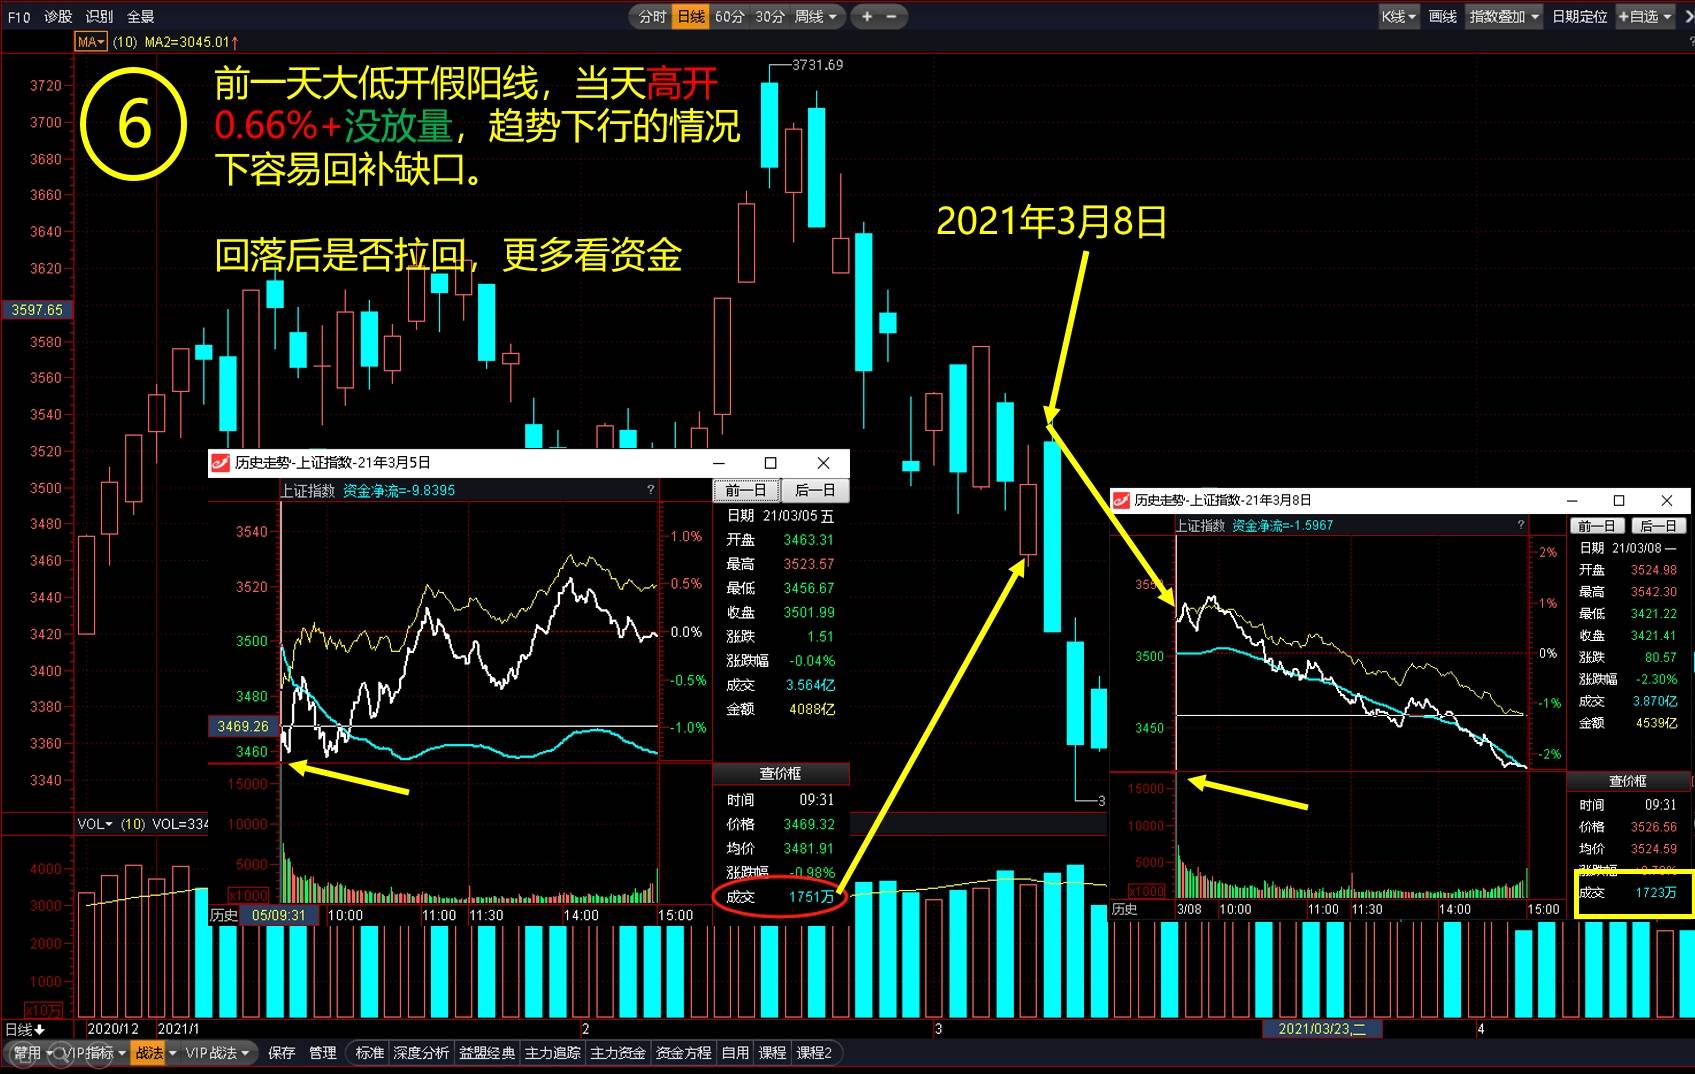Add the stock via +自选 button

coord(1638,17)
